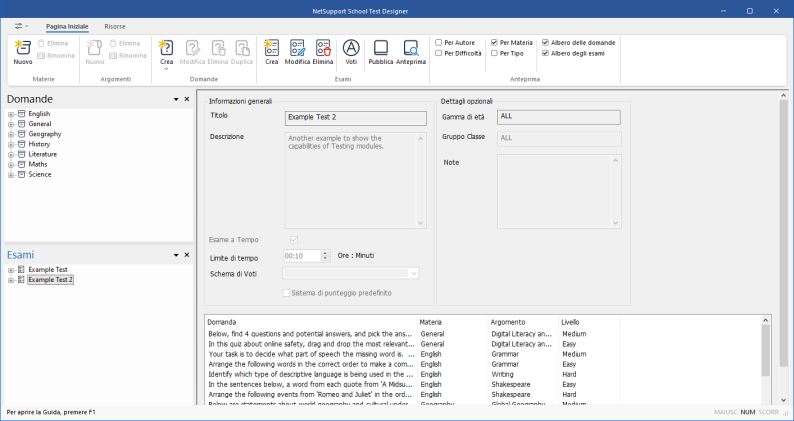Expand the Example Test exam node

pos(10,270)
